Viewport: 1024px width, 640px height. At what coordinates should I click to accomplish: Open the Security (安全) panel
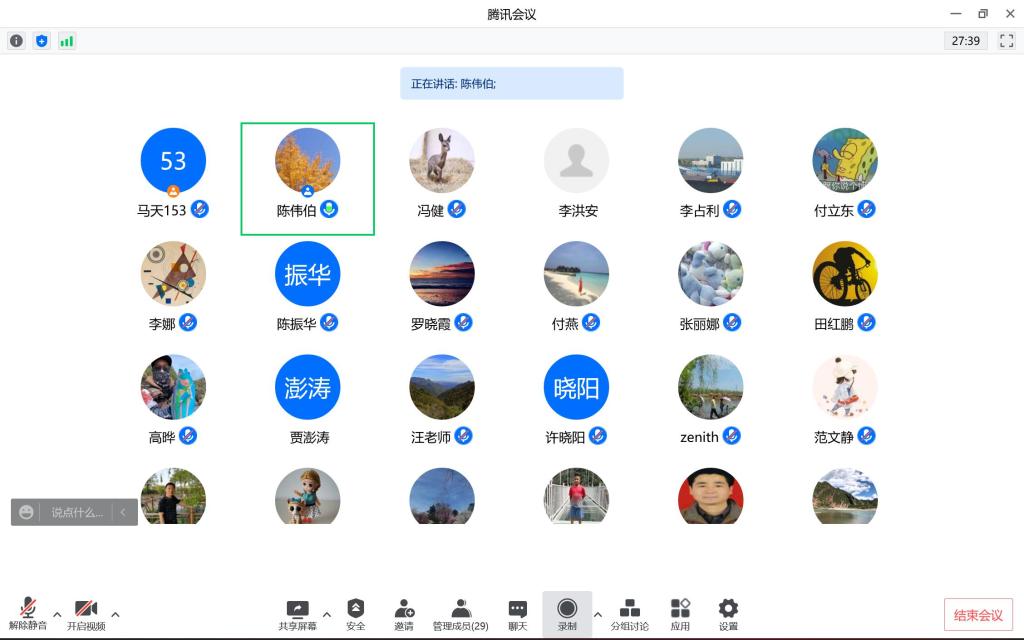point(356,614)
